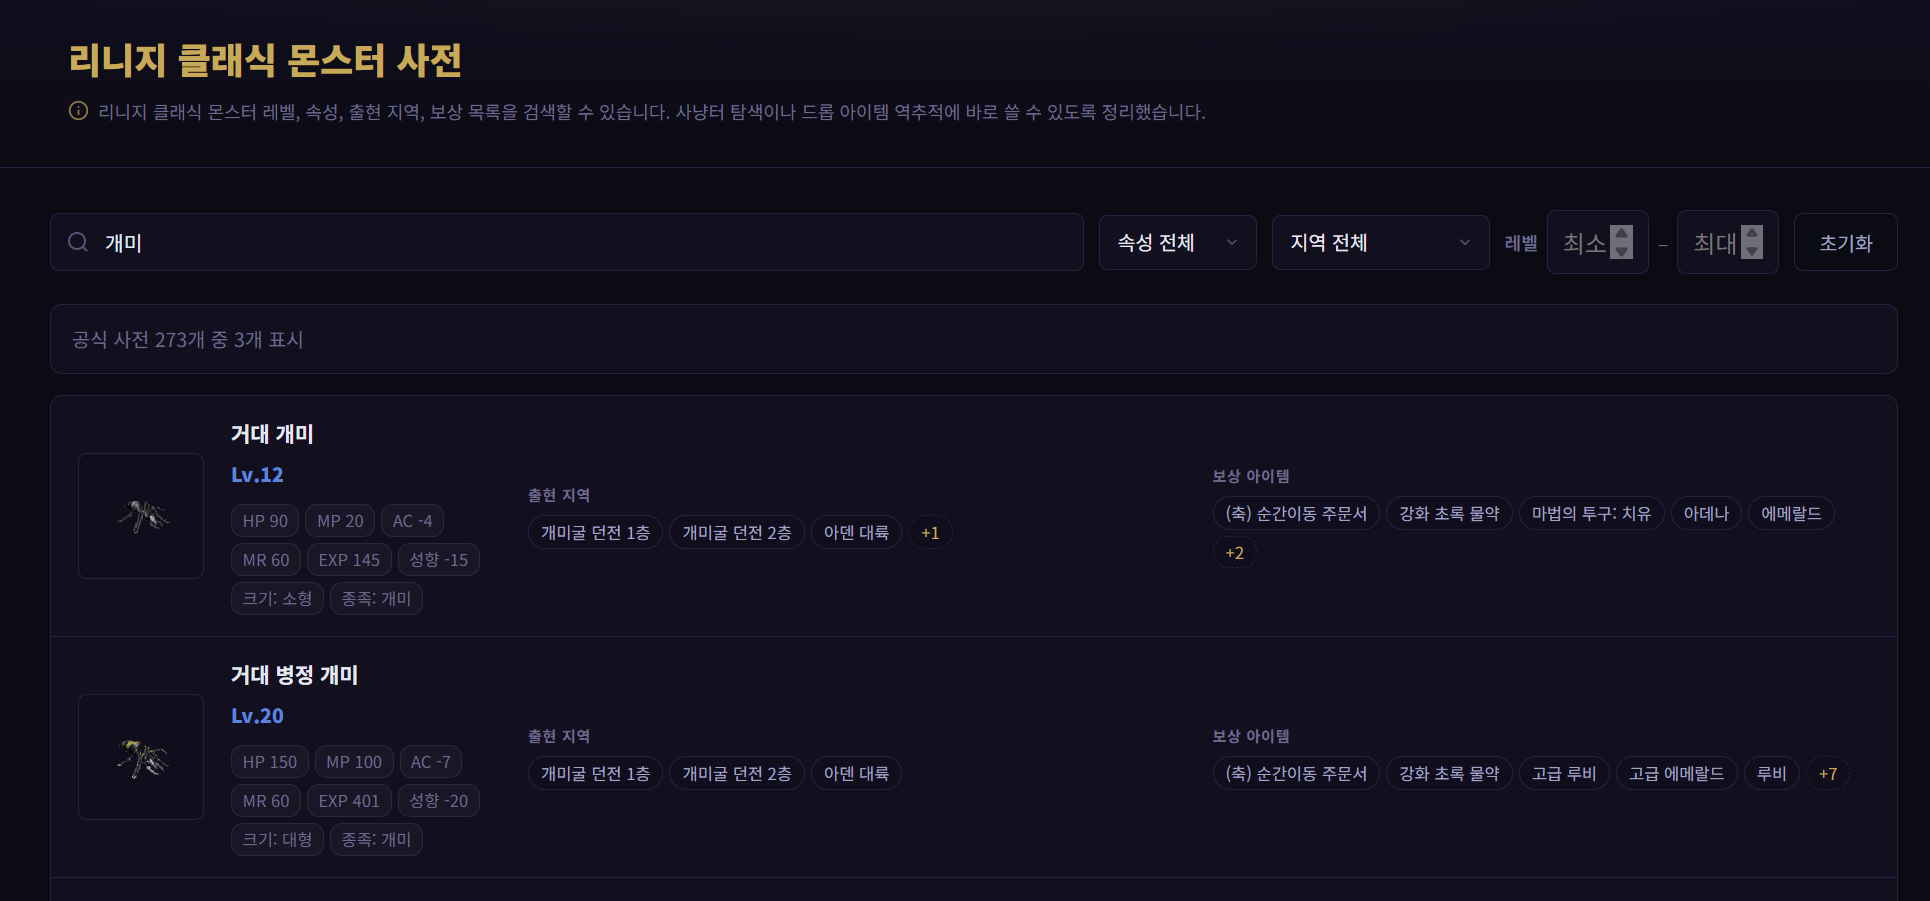Focus the monster search field containing 개미
Image resolution: width=1930 pixels, height=901 pixels.
click(567, 242)
